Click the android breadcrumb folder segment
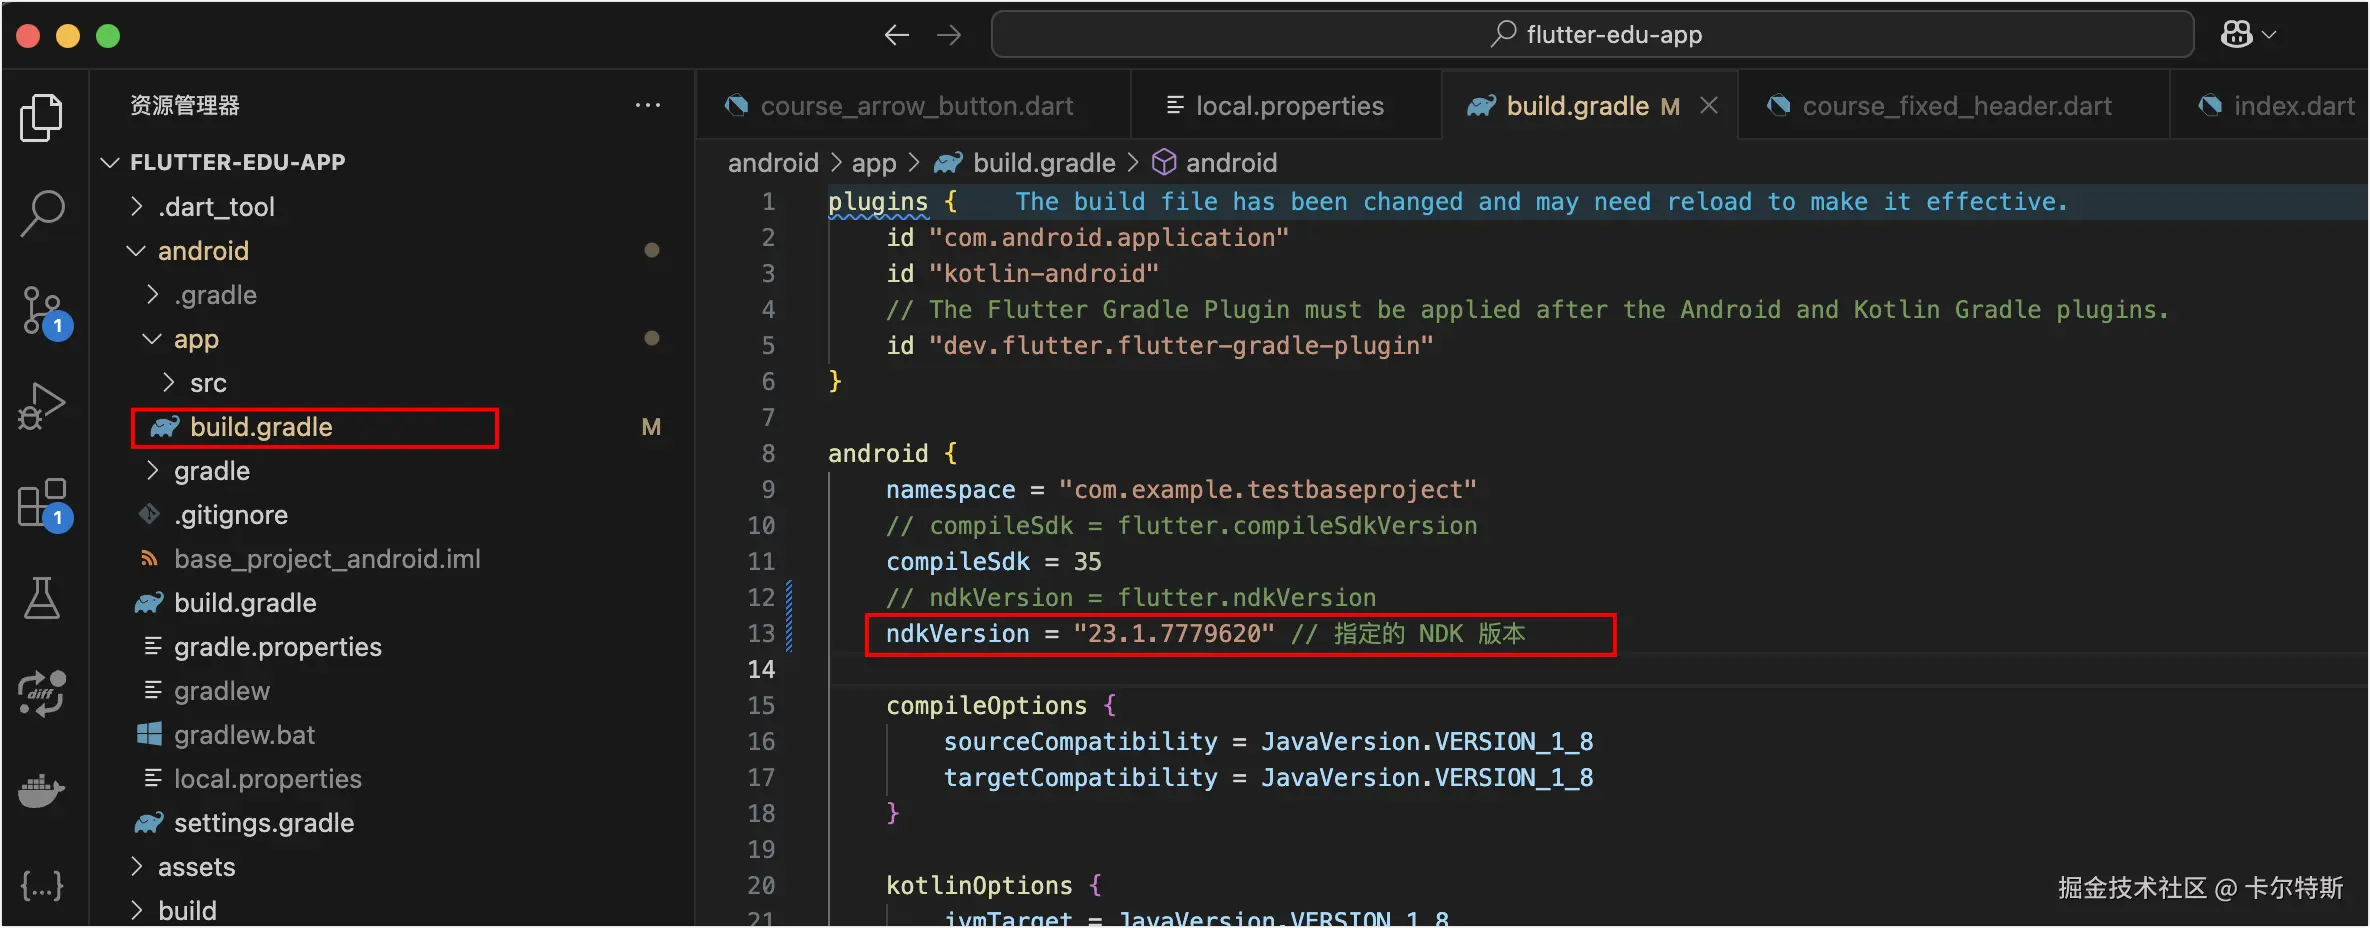Viewport: 2370px width, 928px height. click(x=773, y=162)
